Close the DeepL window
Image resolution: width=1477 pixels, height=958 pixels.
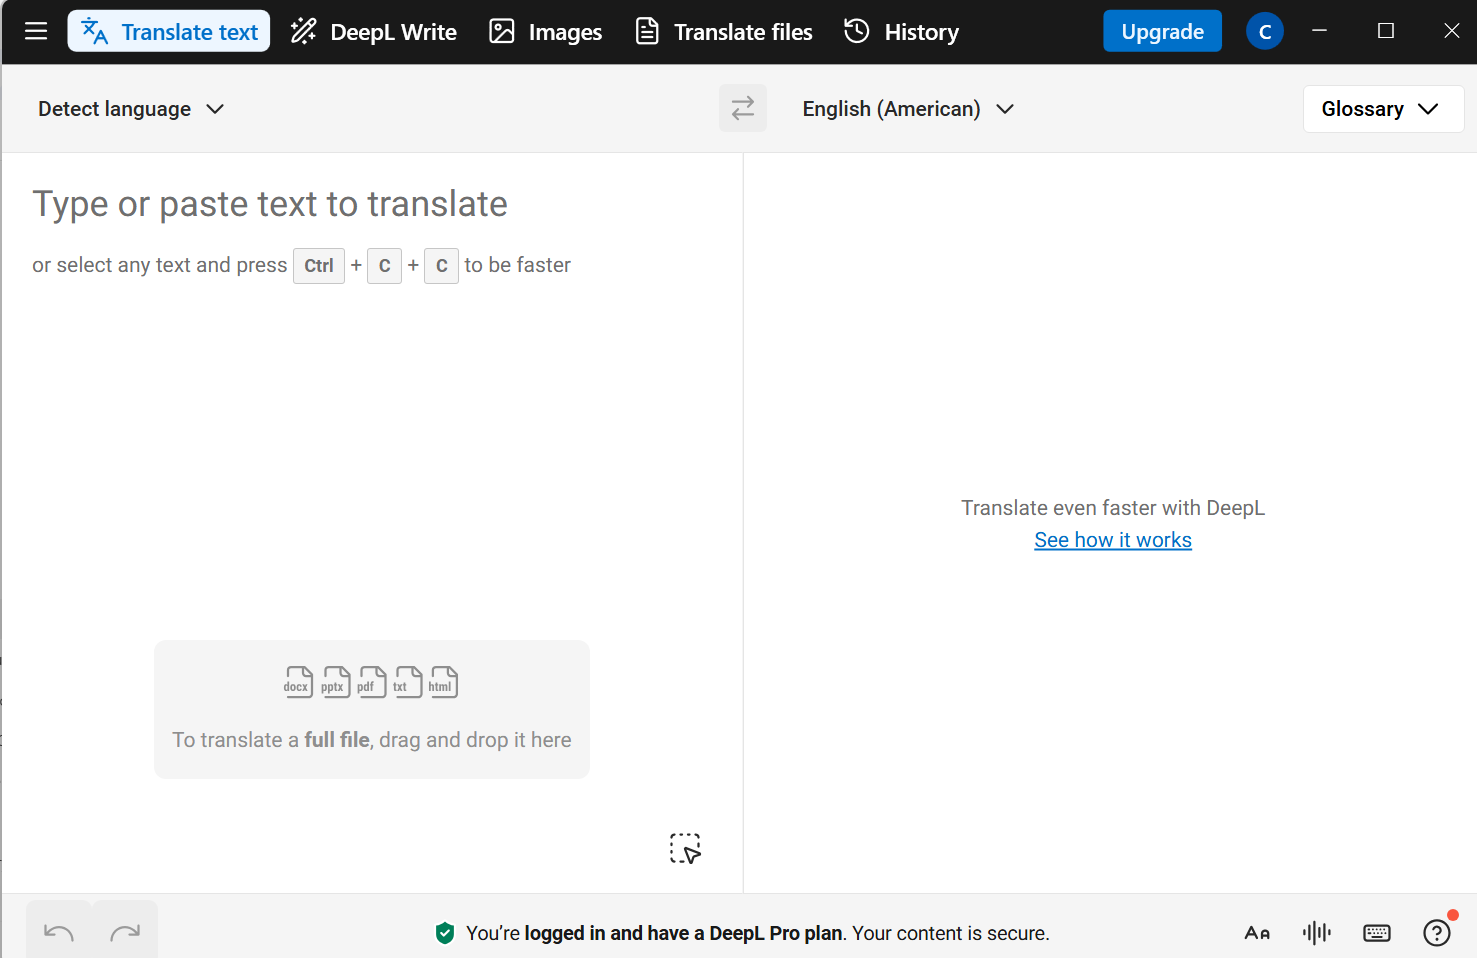click(x=1451, y=31)
